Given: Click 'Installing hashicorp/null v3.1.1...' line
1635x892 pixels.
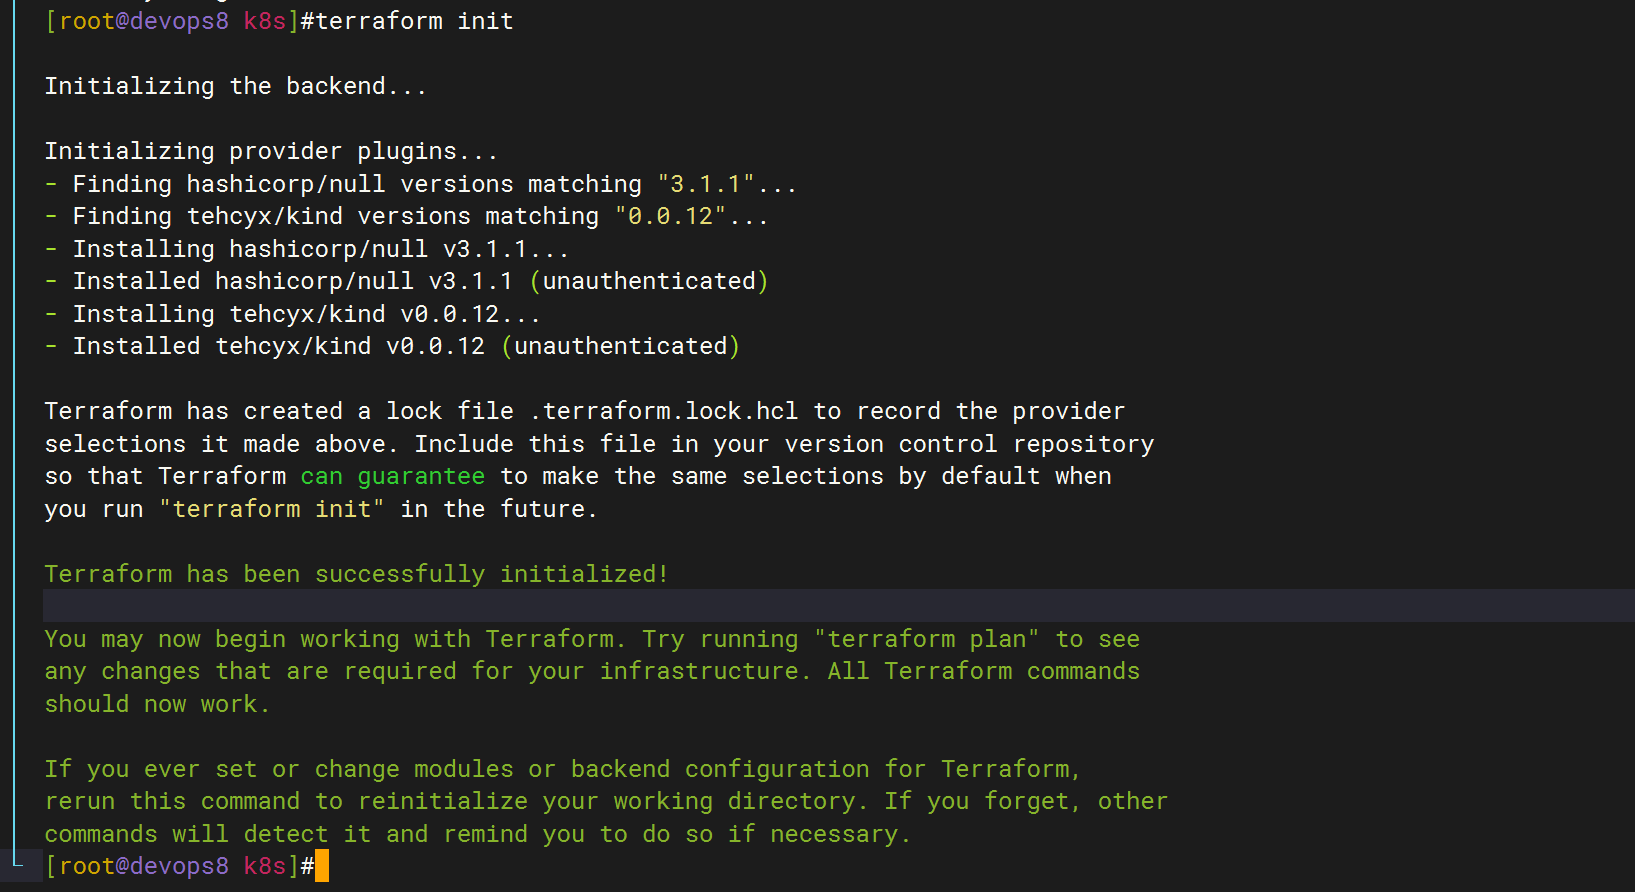Looking at the screenshot, I should [307, 249].
